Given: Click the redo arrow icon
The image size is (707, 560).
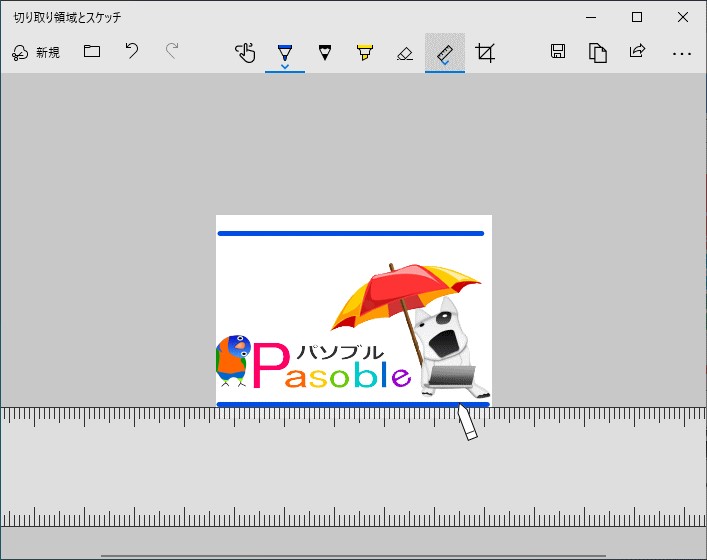Looking at the screenshot, I should [x=172, y=51].
